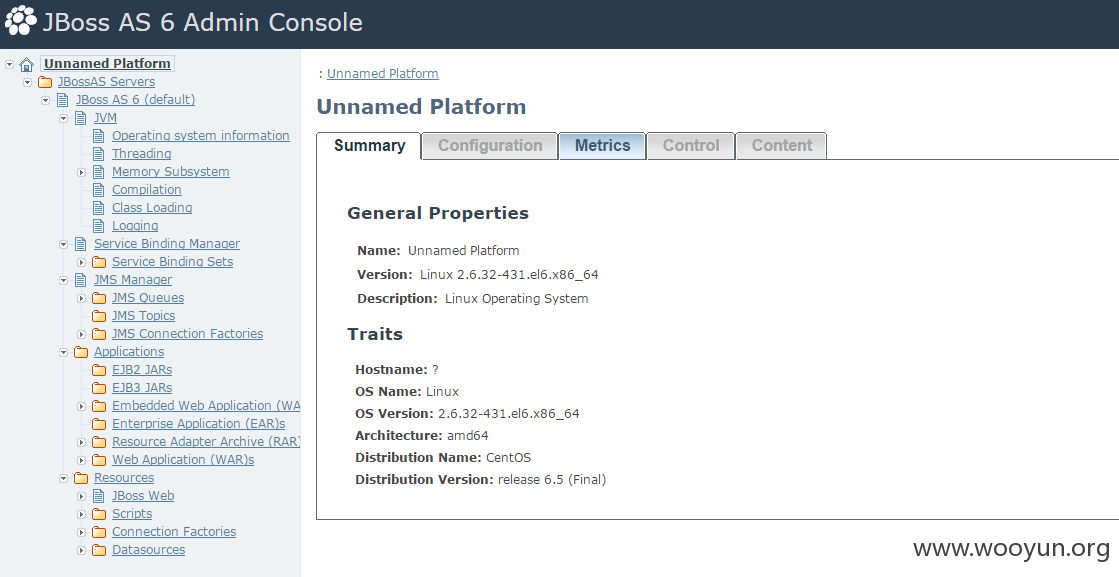Collapse the Unnamed Platform root node
Image resolution: width=1119 pixels, height=577 pixels.
[x=9, y=64]
